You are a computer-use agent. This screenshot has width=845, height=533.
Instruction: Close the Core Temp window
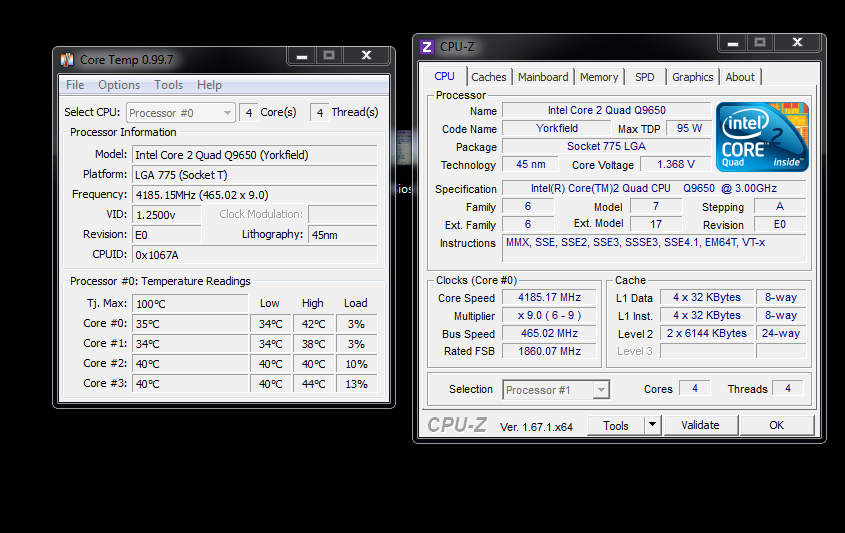pos(366,55)
